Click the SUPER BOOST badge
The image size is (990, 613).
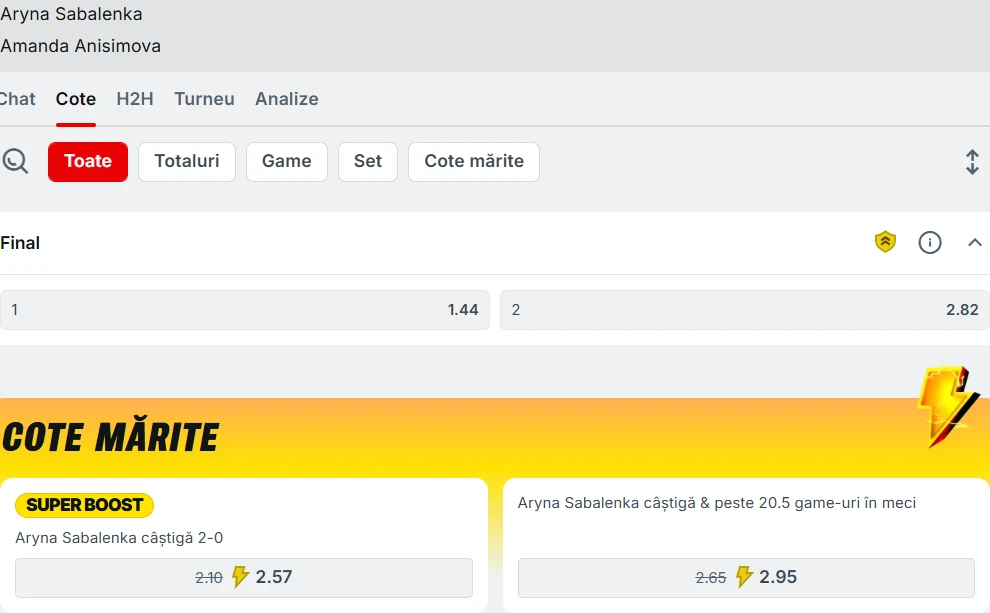coord(85,505)
